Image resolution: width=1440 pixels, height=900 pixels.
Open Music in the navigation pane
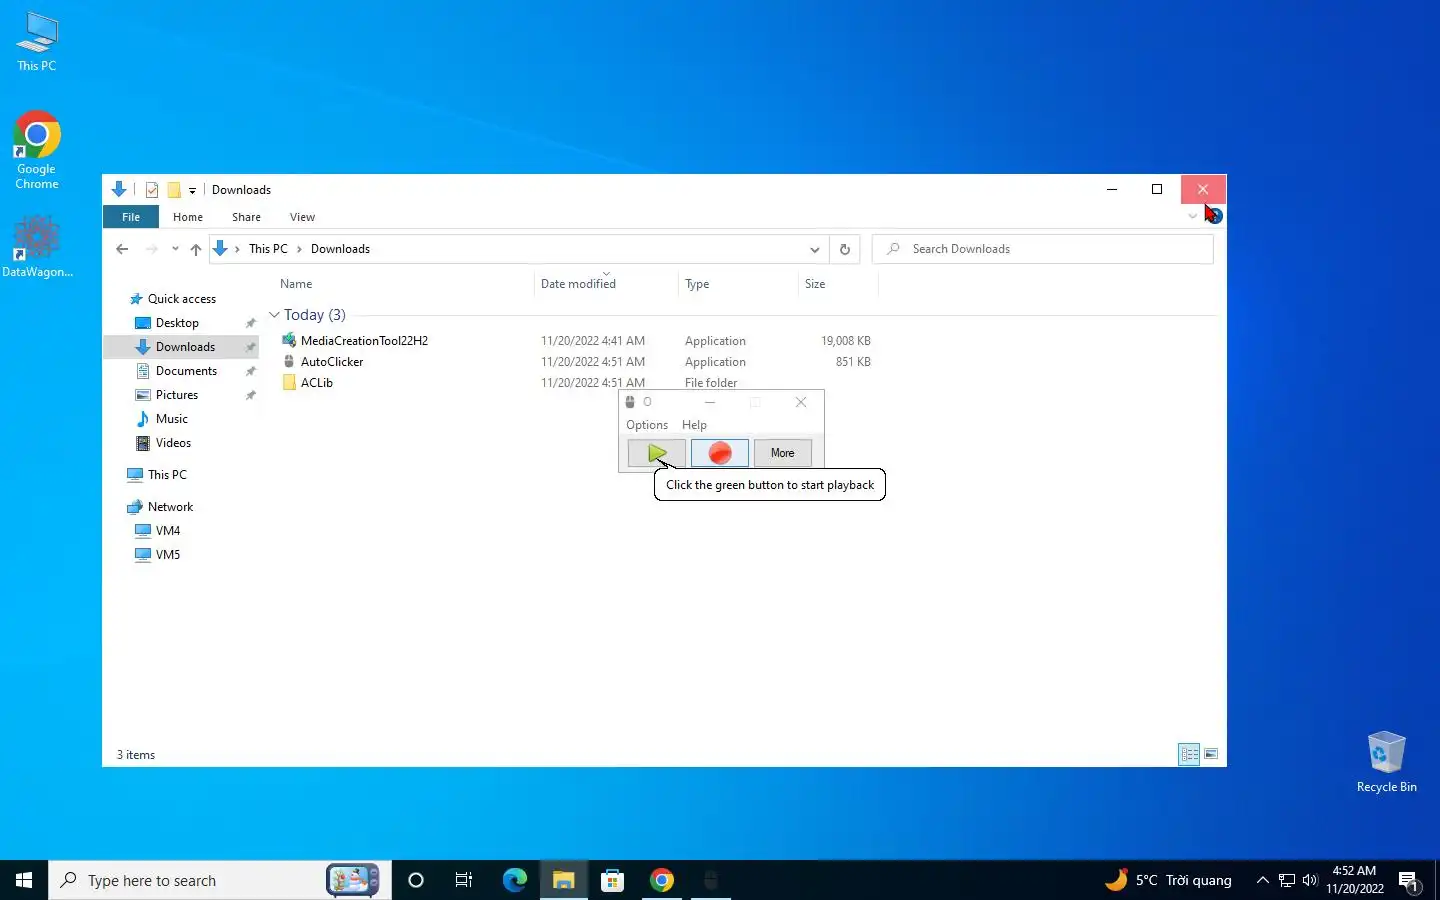coord(171,419)
